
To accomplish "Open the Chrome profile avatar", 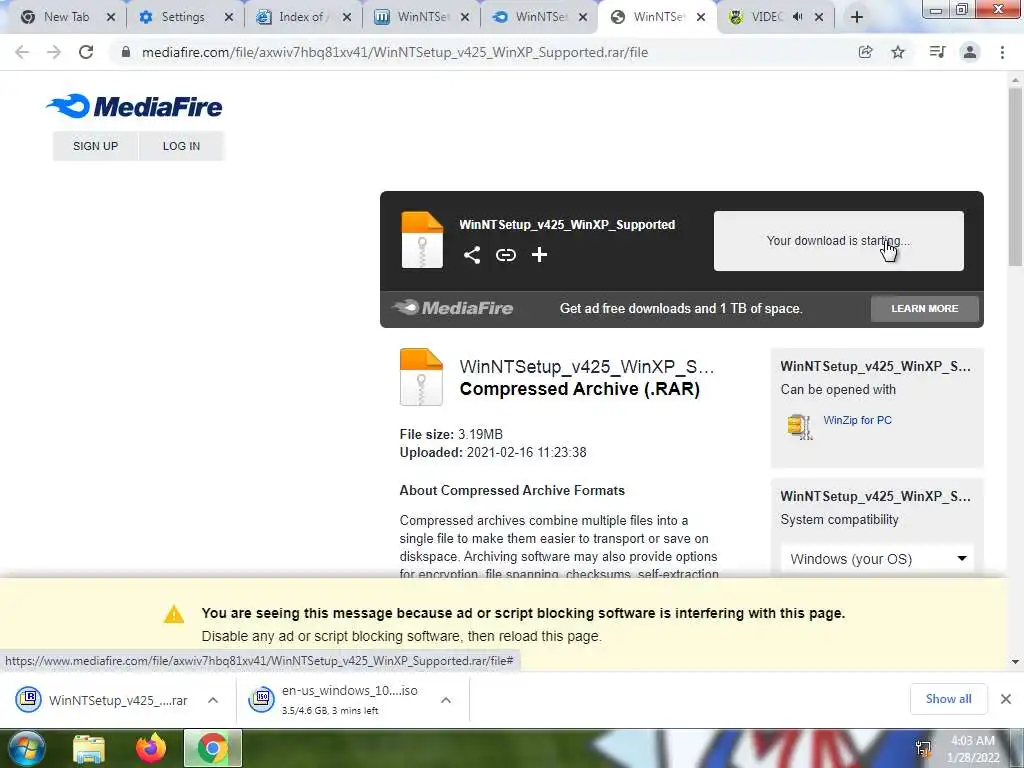I will tap(970, 52).
